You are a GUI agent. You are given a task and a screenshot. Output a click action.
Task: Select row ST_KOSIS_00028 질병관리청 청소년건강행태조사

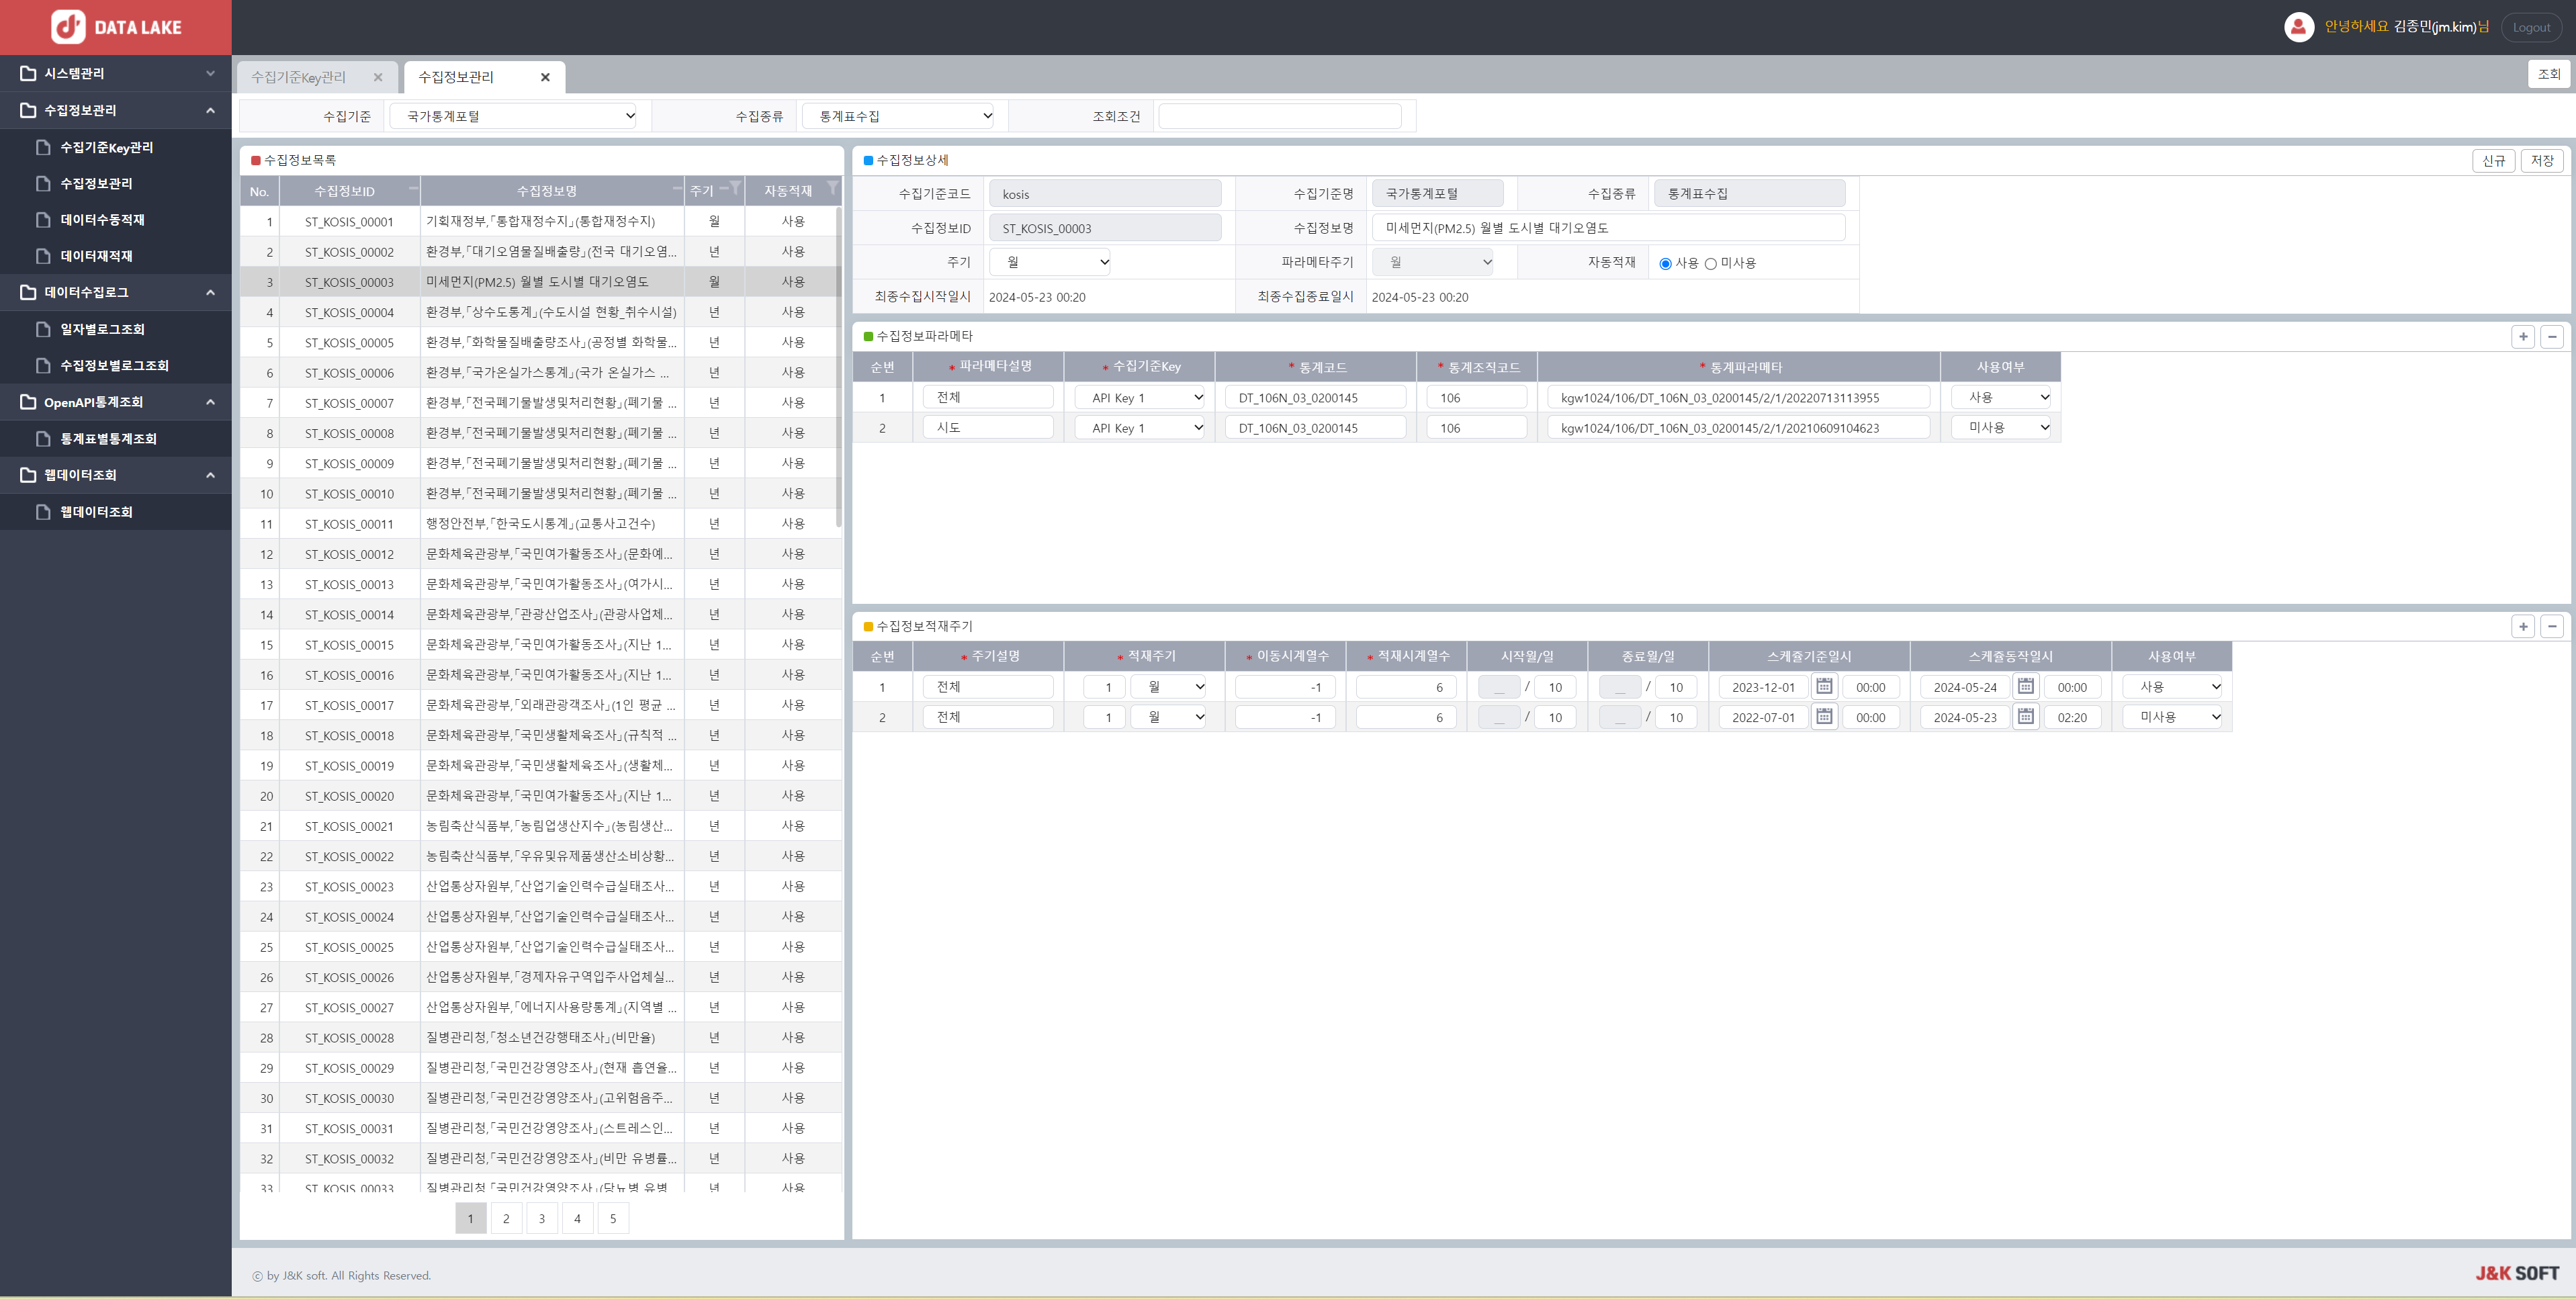(x=541, y=1037)
